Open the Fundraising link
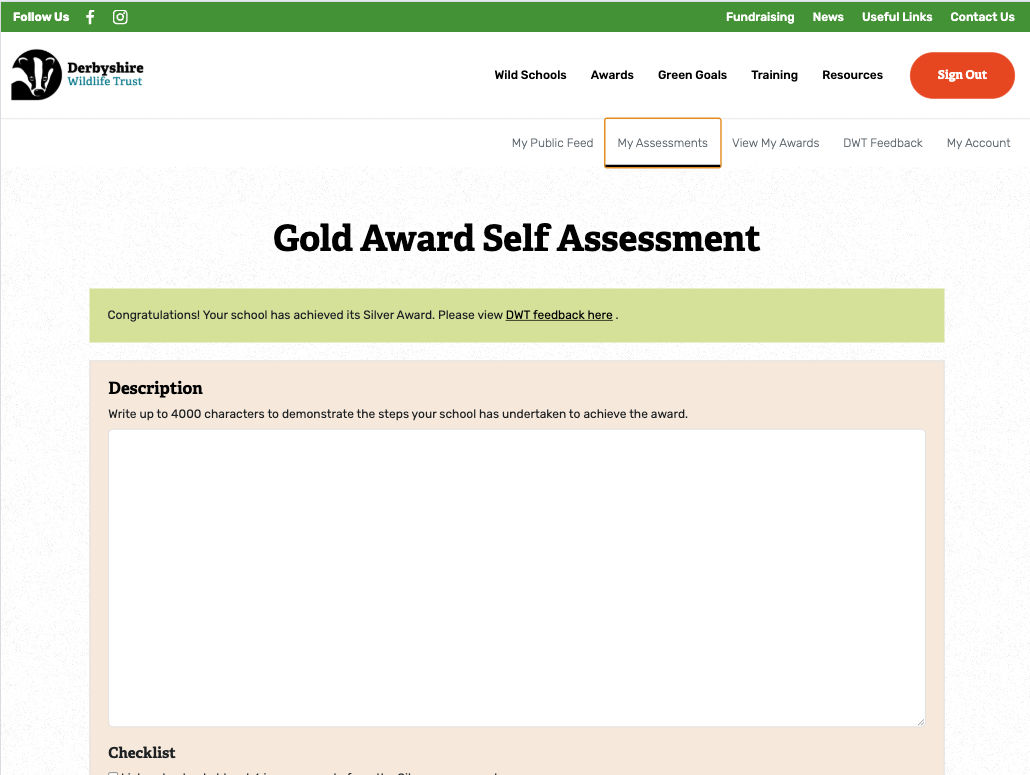The height and width of the screenshot is (775, 1030). [760, 17]
